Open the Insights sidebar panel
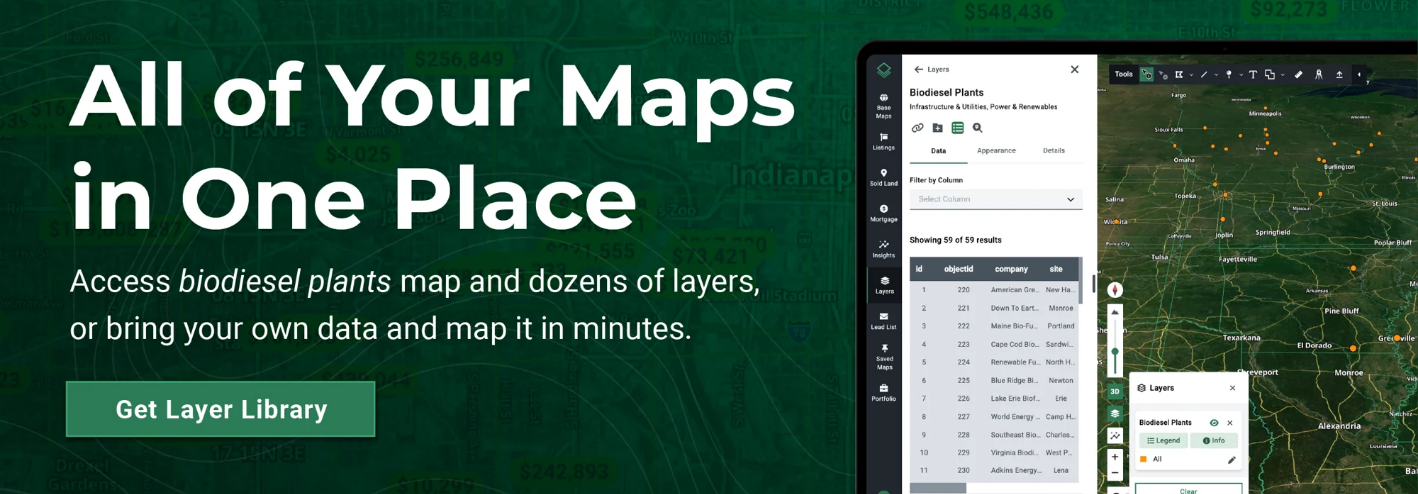 [883, 249]
